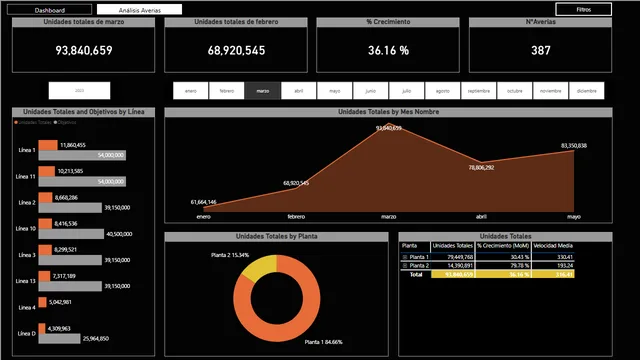This screenshot has width=640, height=360.
Task: Open the Filtros button
Action: 583,9
